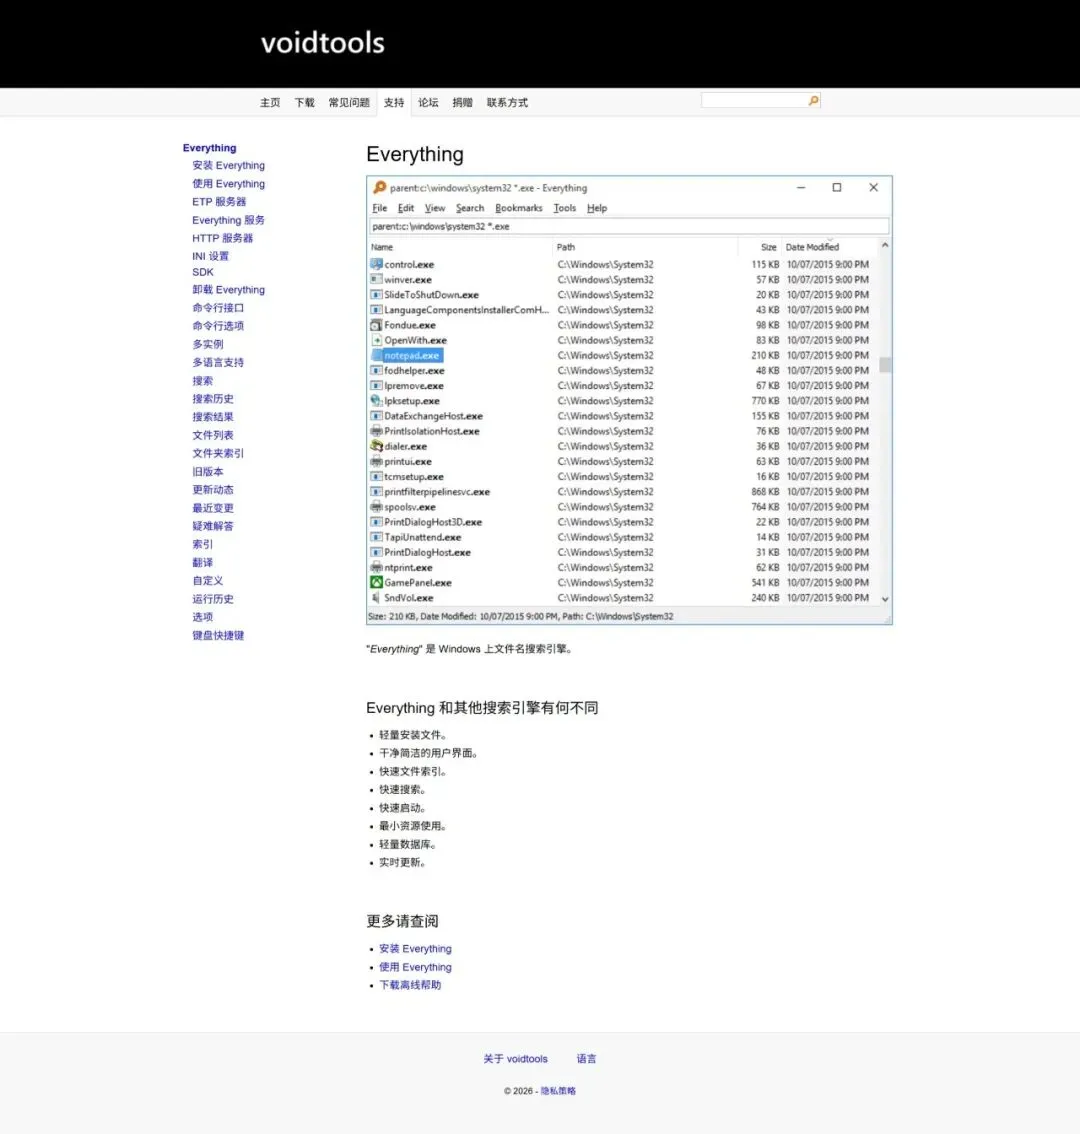Image resolution: width=1080 pixels, height=1134 pixels.
Task: Go to 文件夹索引 sidebar page
Action: point(218,453)
